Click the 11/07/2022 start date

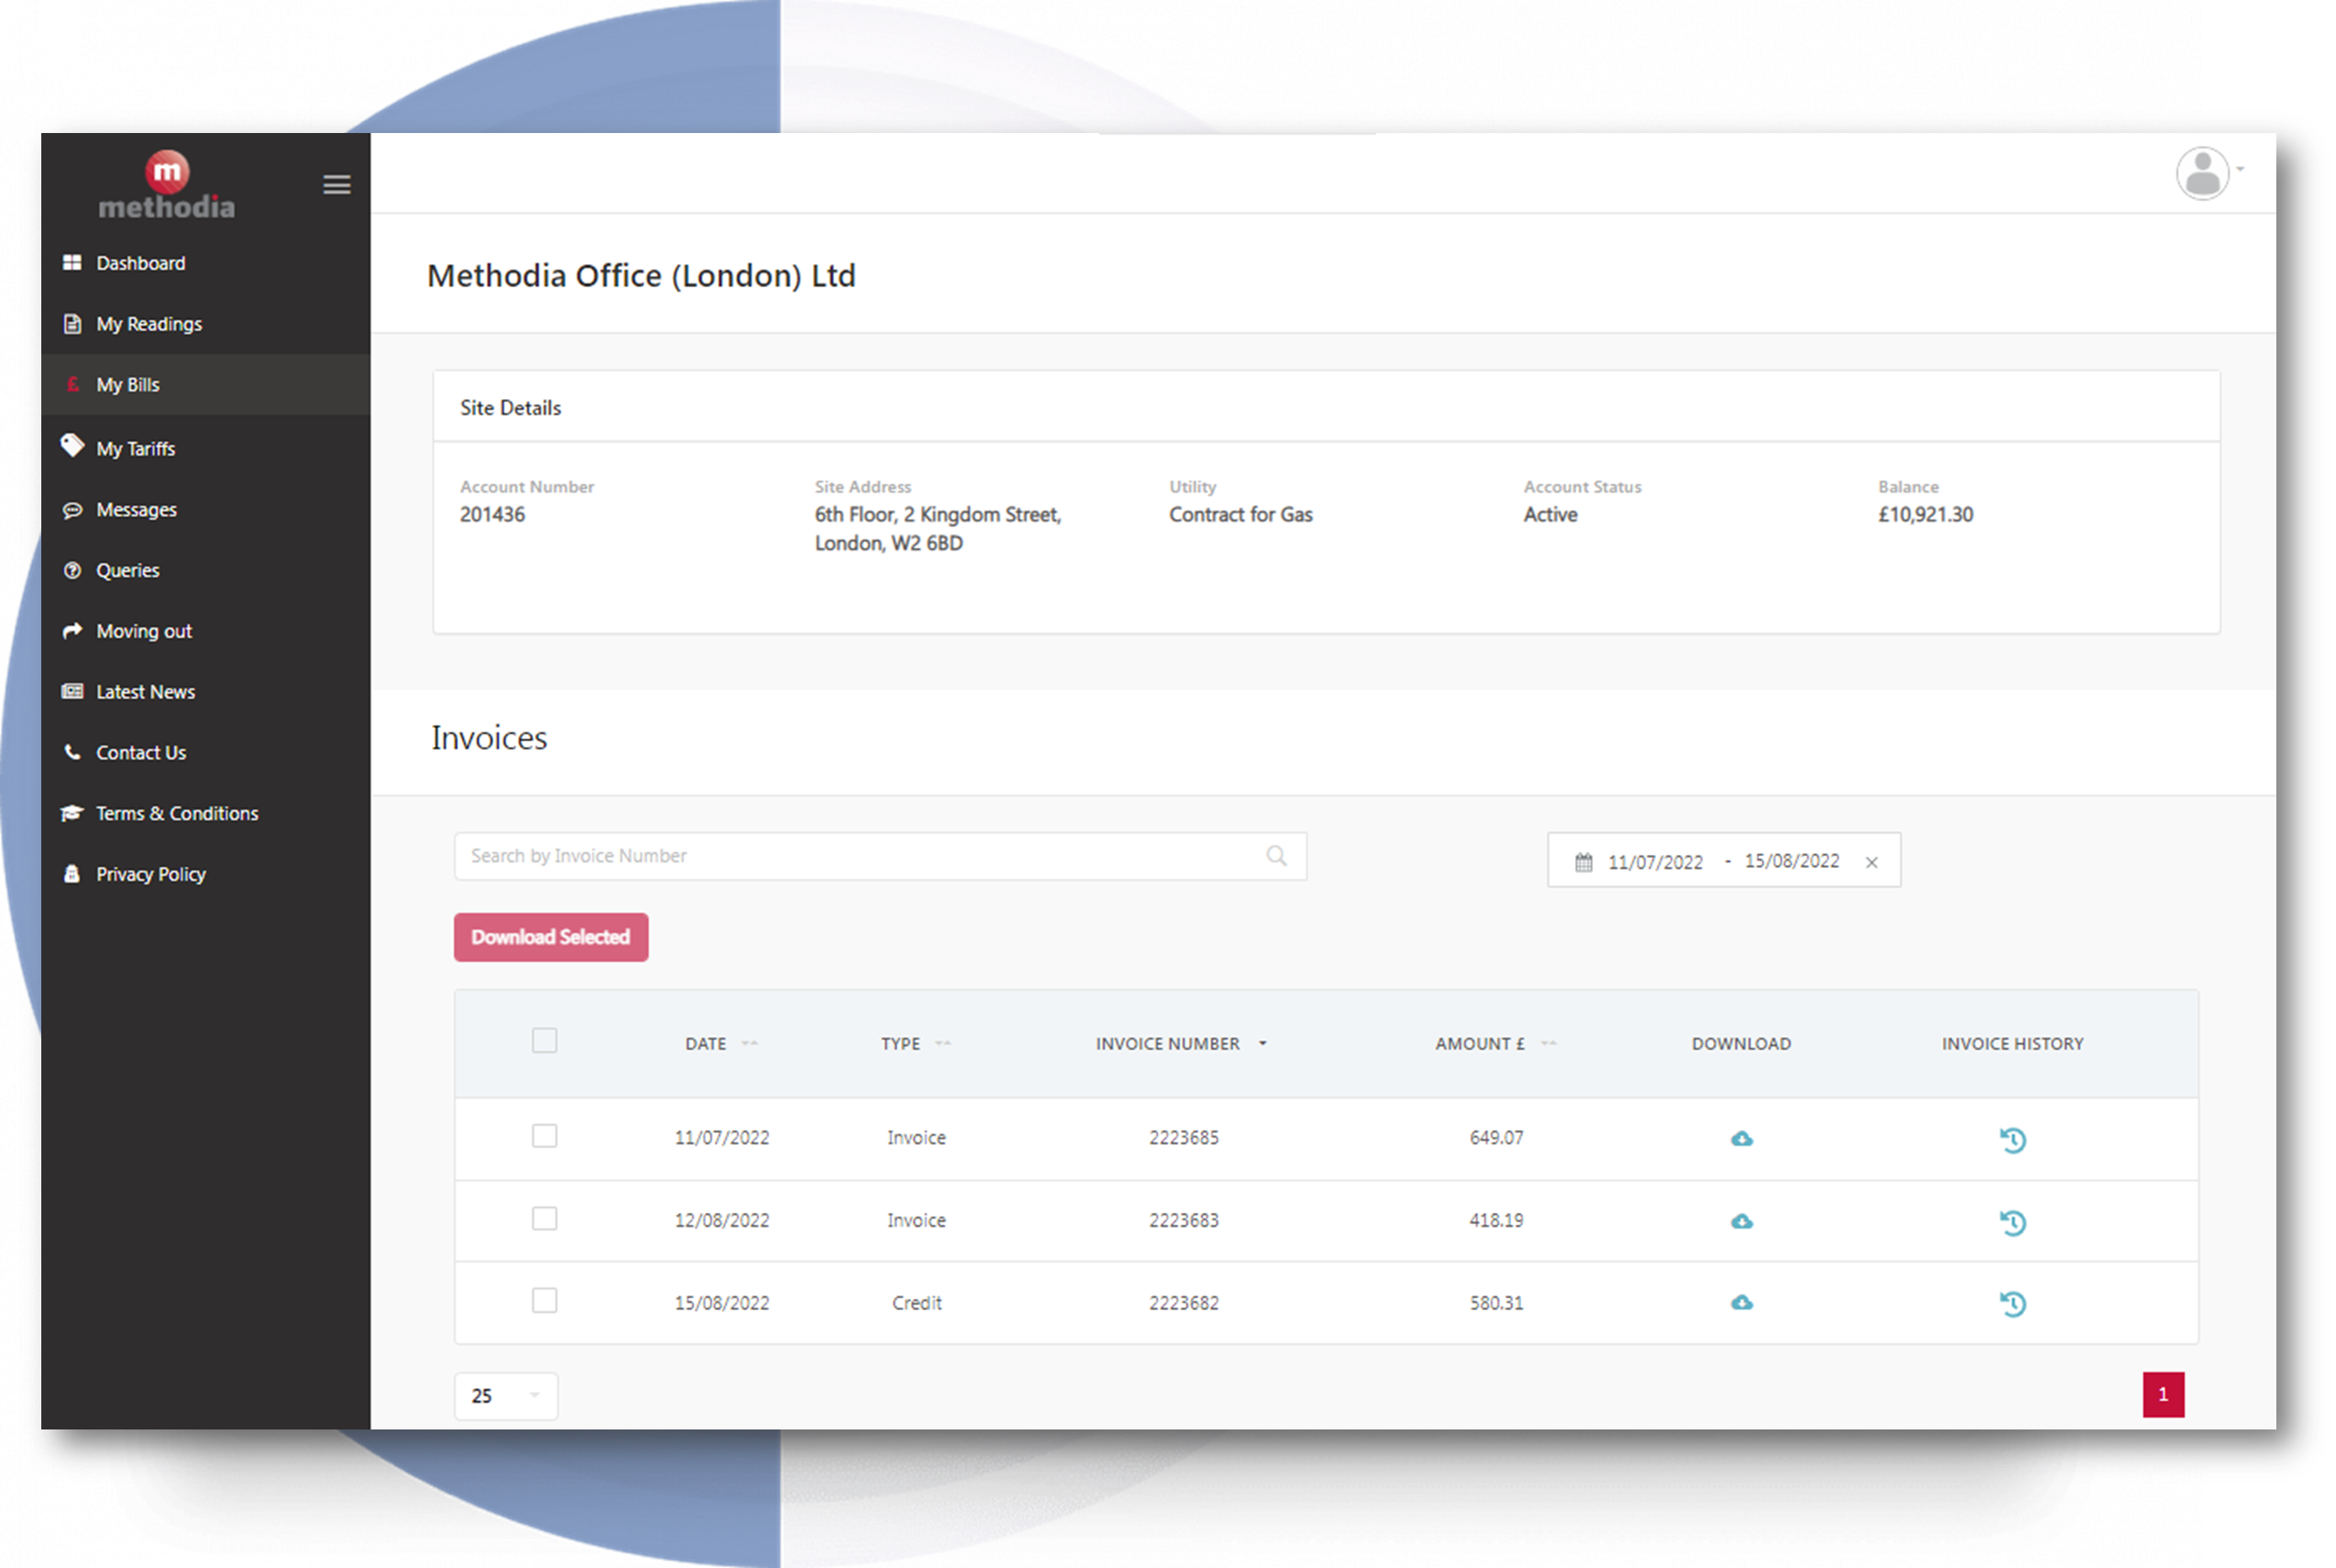(x=1655, y=862)
